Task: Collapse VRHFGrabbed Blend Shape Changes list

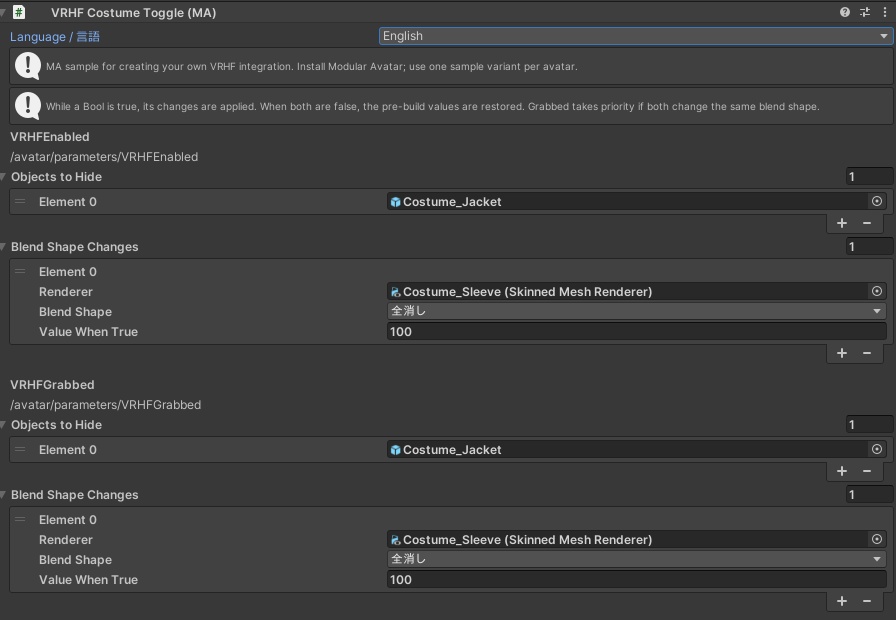Action: point(3,494)
